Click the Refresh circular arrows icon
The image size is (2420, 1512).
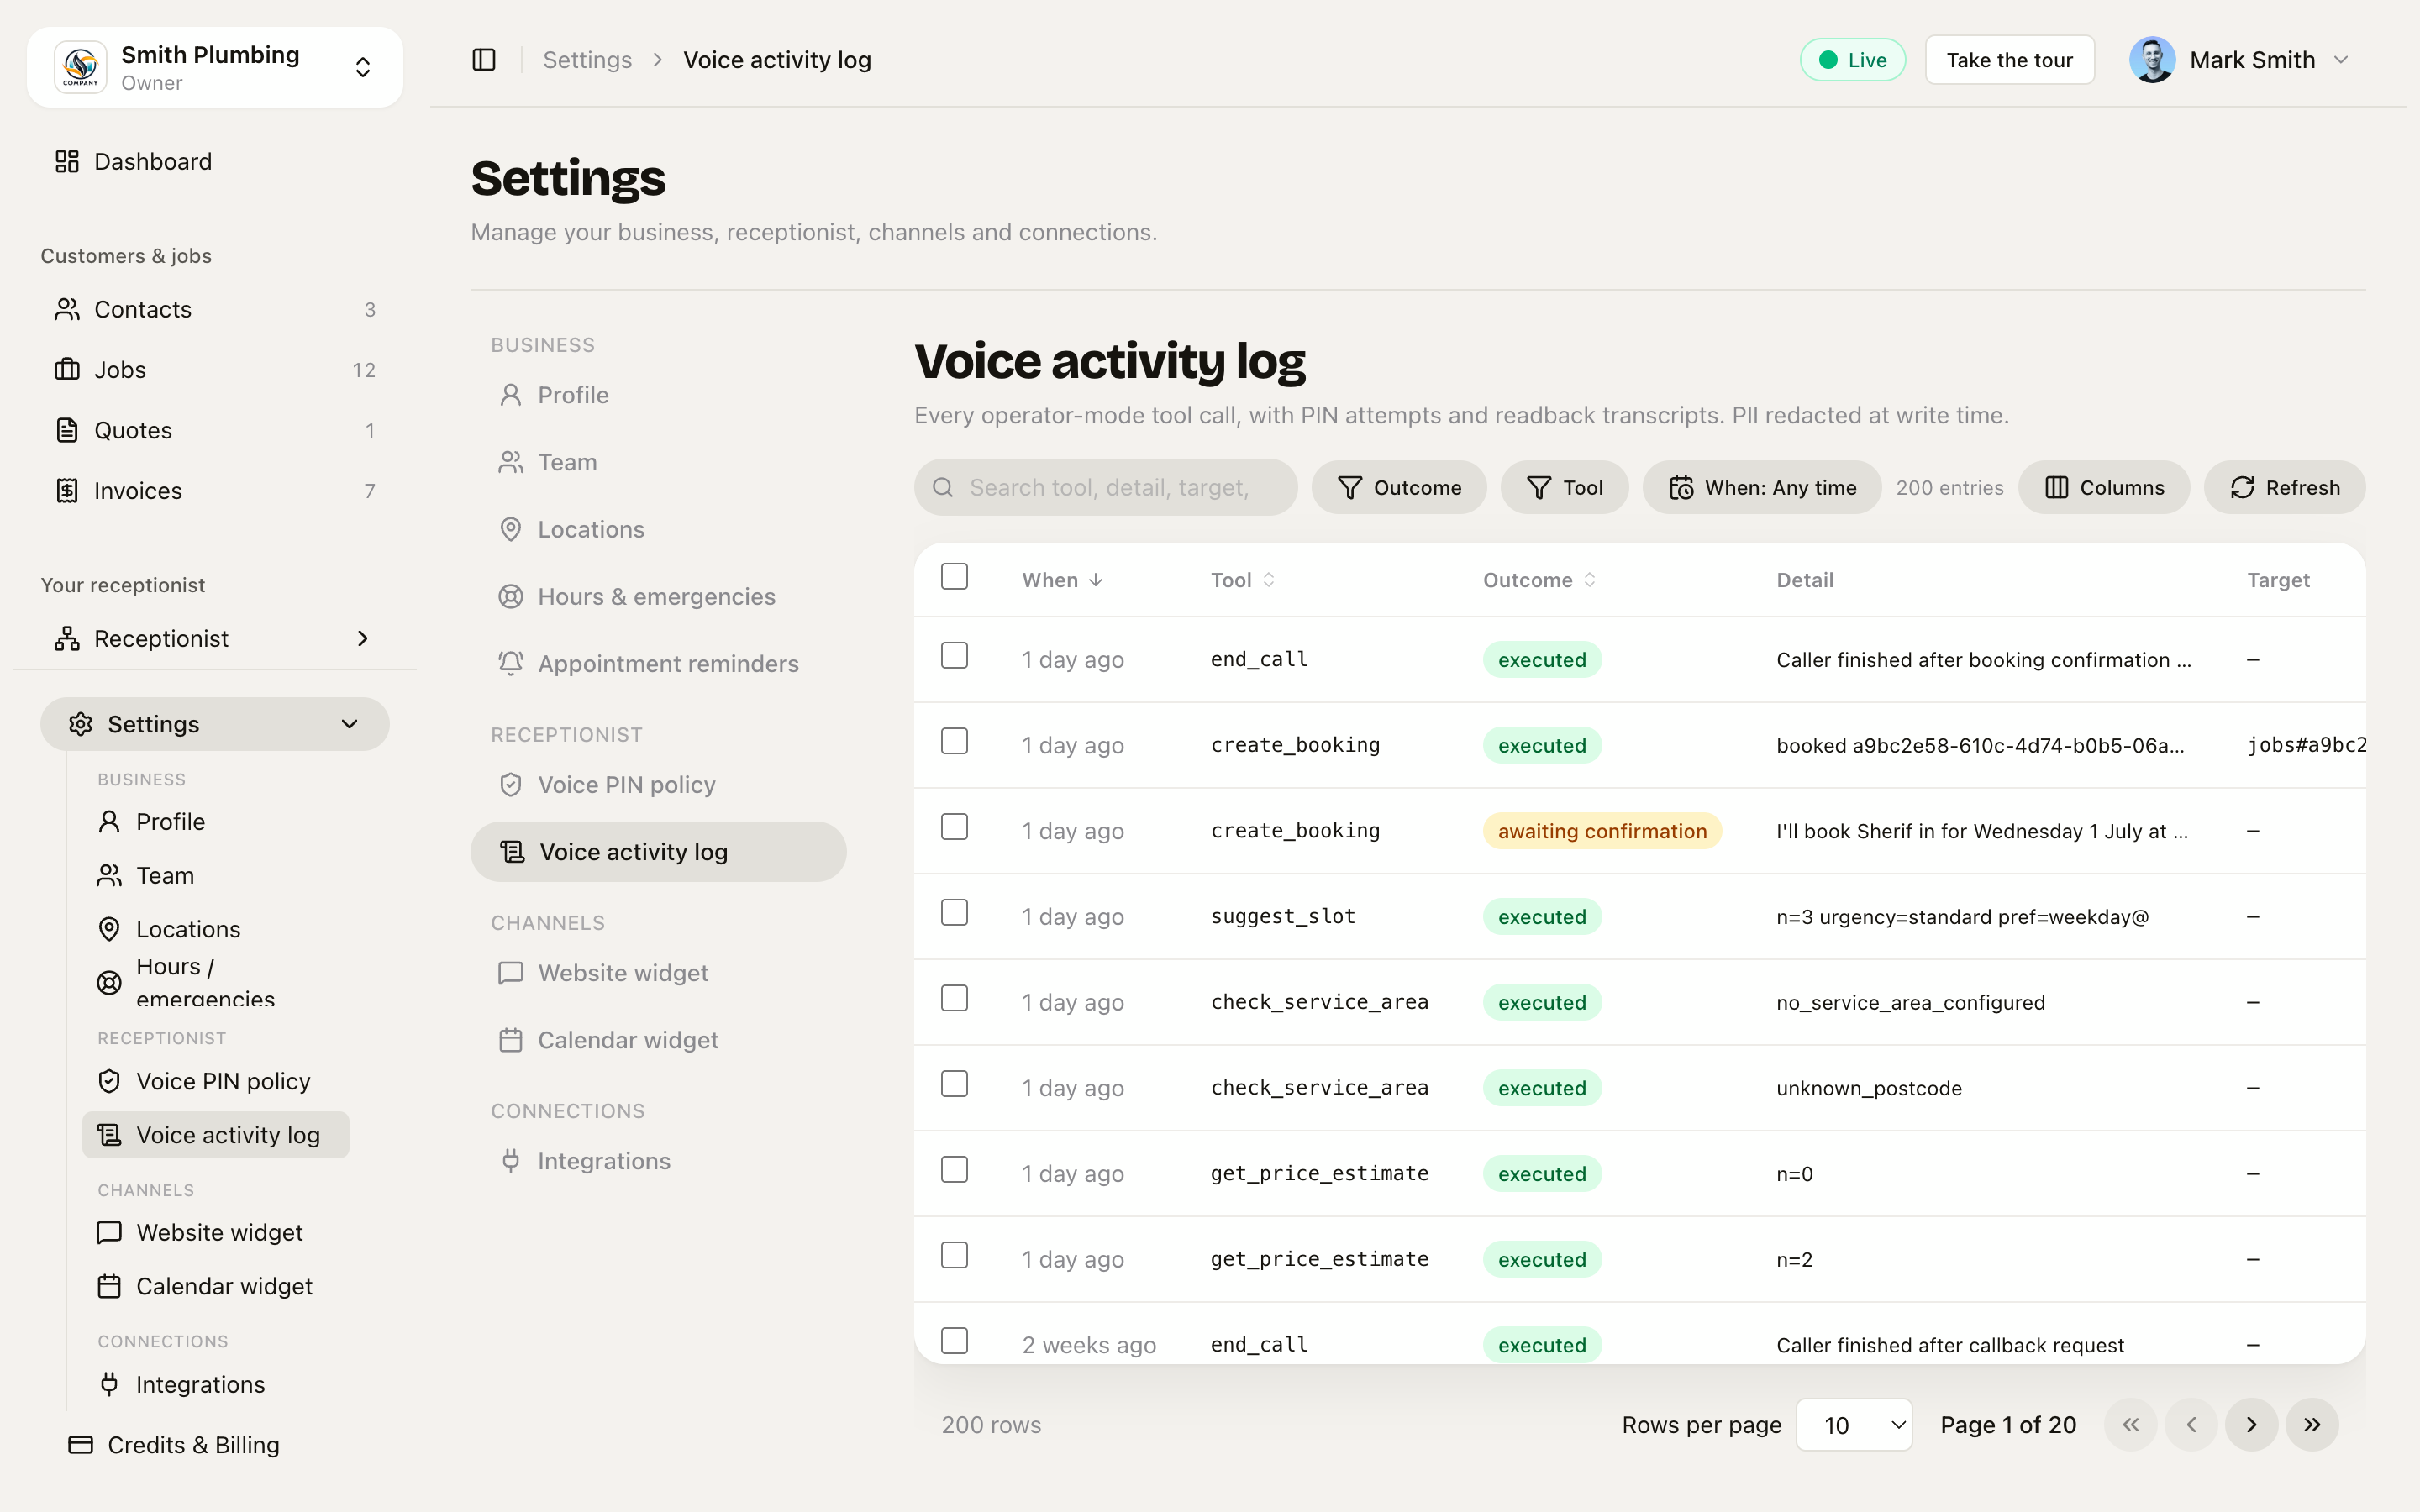pyautogui.click(x=2243, y=488)
